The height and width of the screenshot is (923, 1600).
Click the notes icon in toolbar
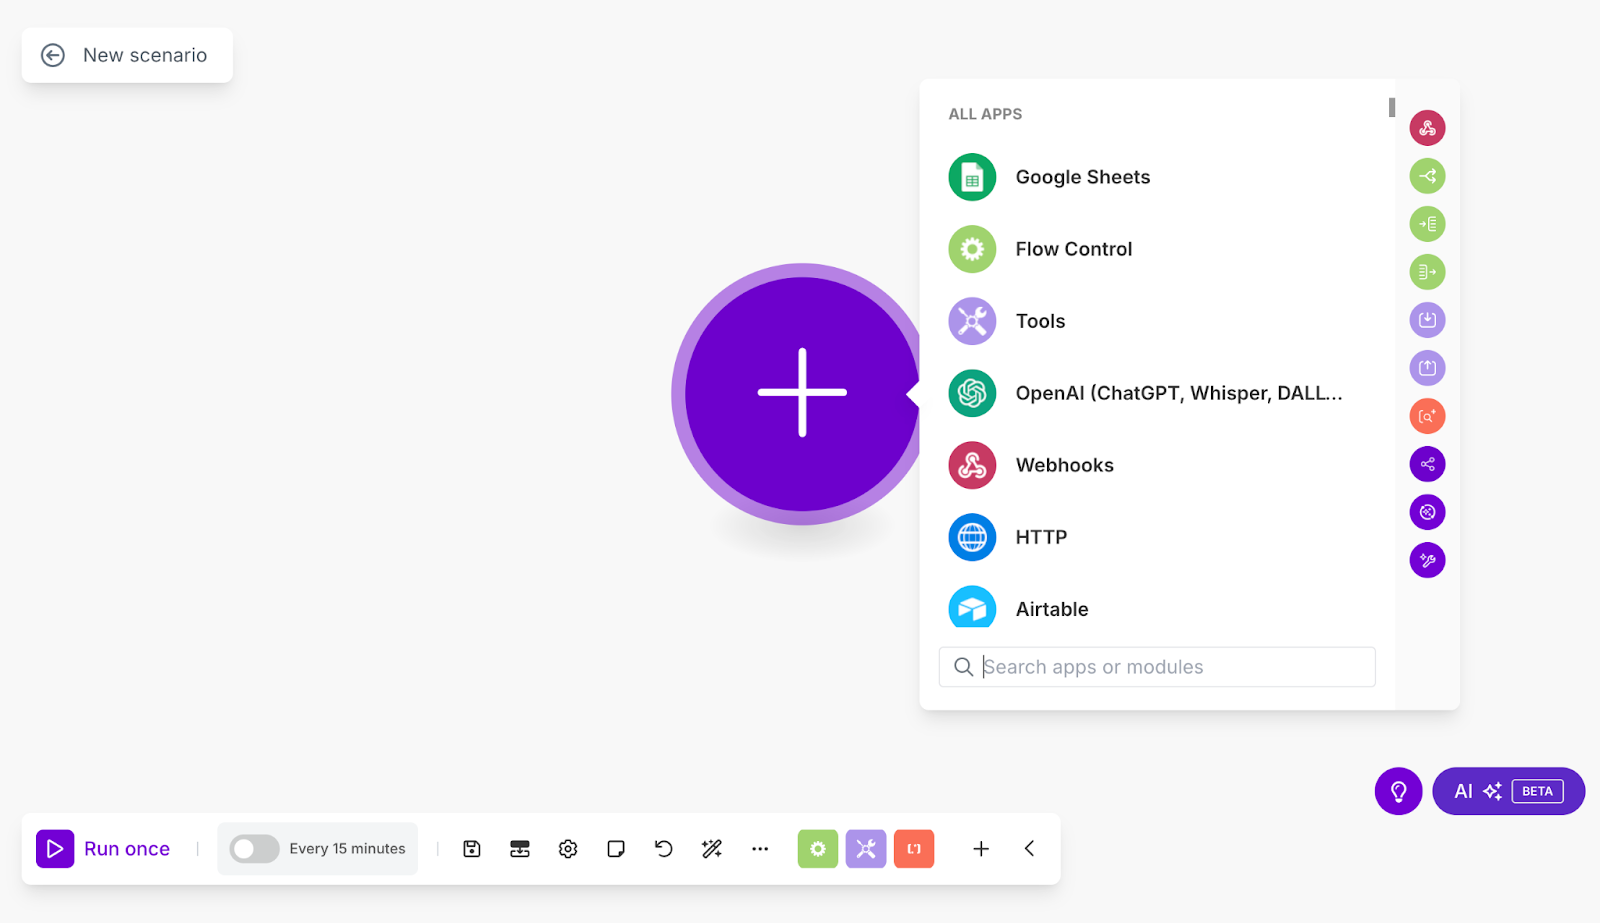pos(616,849)
